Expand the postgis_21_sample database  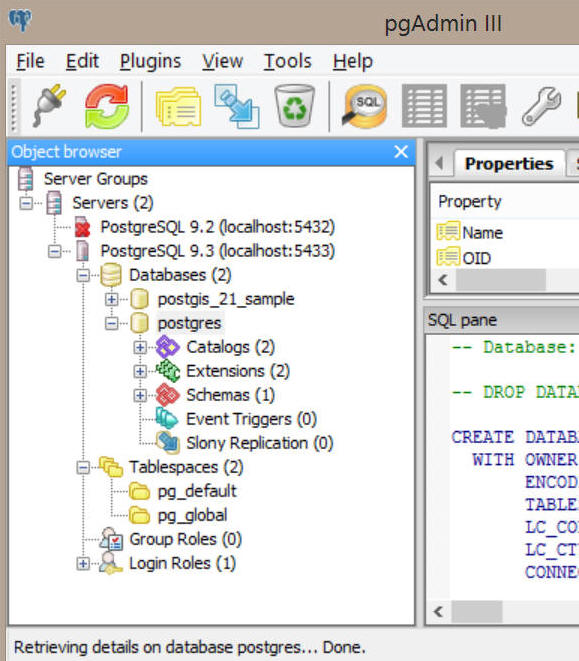point(112,300)
